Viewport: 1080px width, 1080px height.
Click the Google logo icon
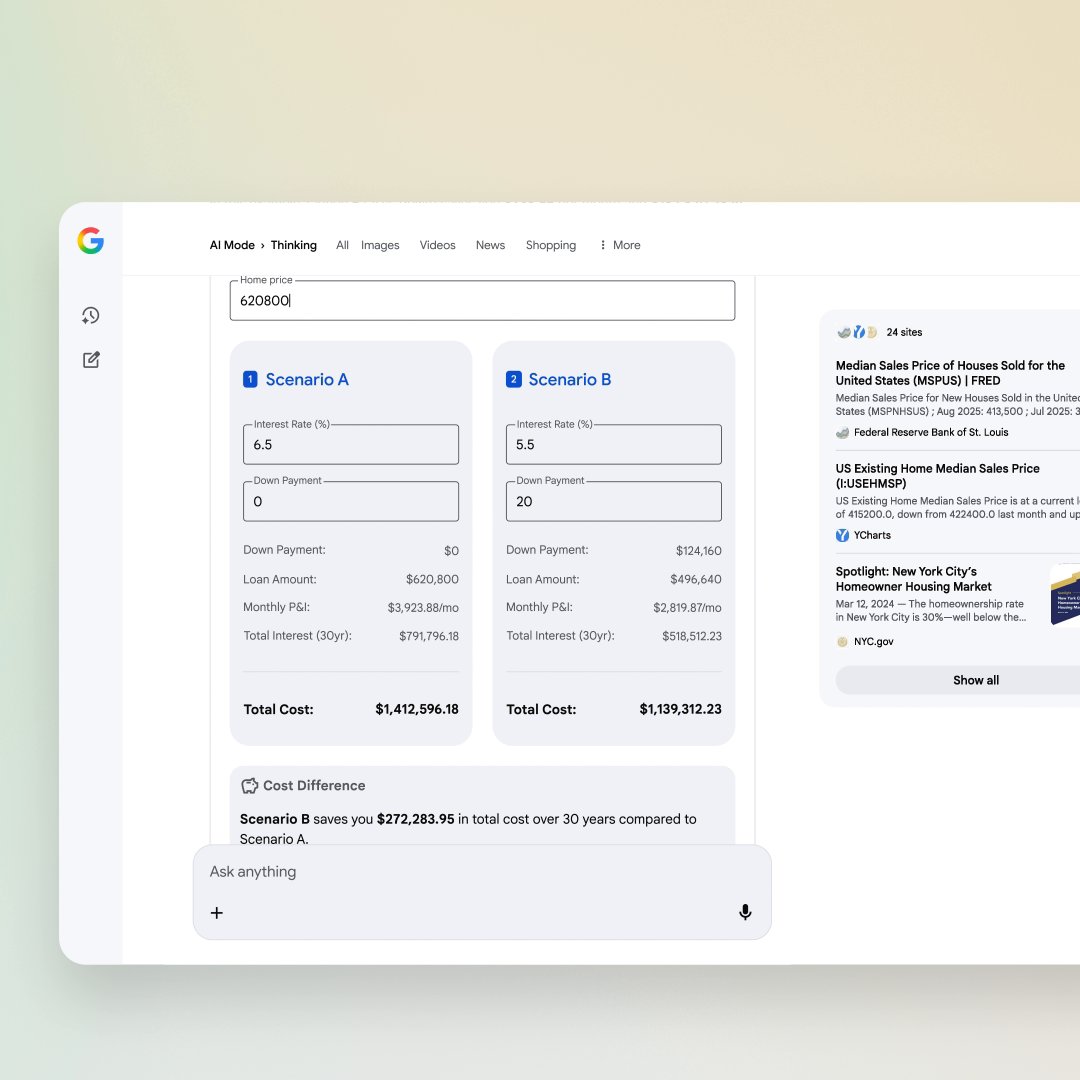(x=90, y=240)
